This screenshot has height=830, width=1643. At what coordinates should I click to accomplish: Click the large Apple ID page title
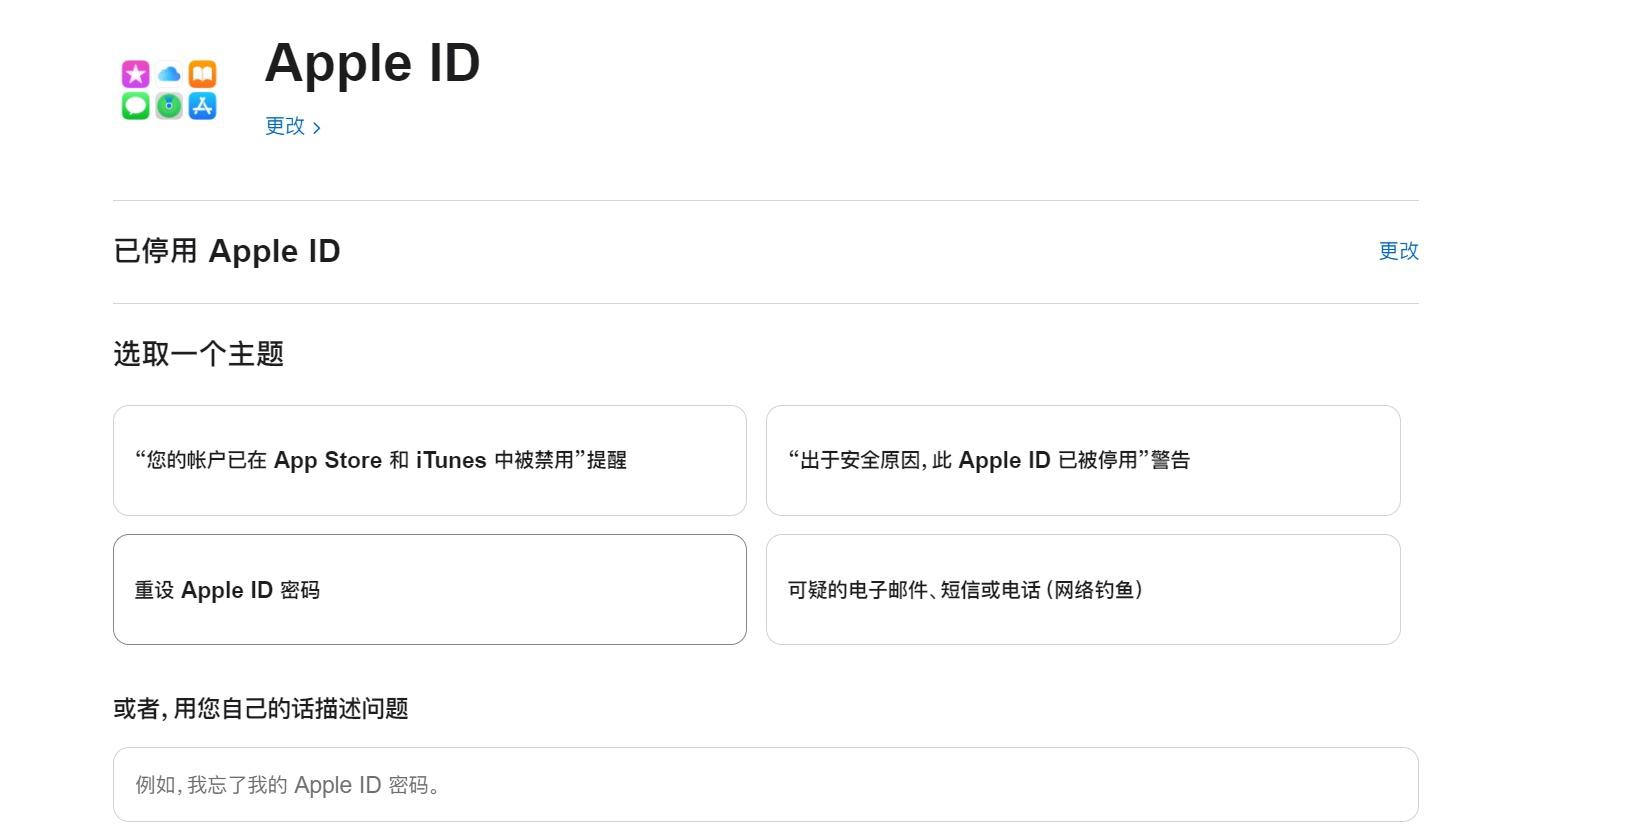pos(372,63)
